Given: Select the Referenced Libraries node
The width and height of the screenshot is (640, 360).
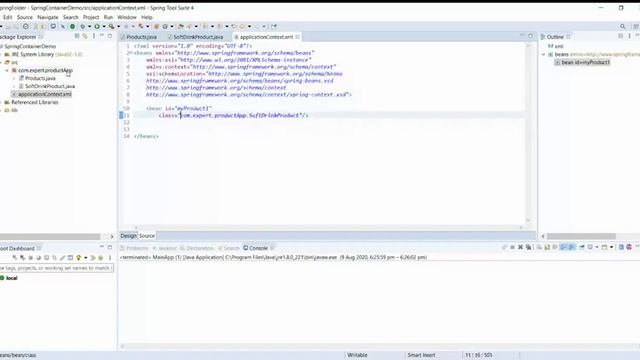Looking at the screenshot, I should [34, 102].
